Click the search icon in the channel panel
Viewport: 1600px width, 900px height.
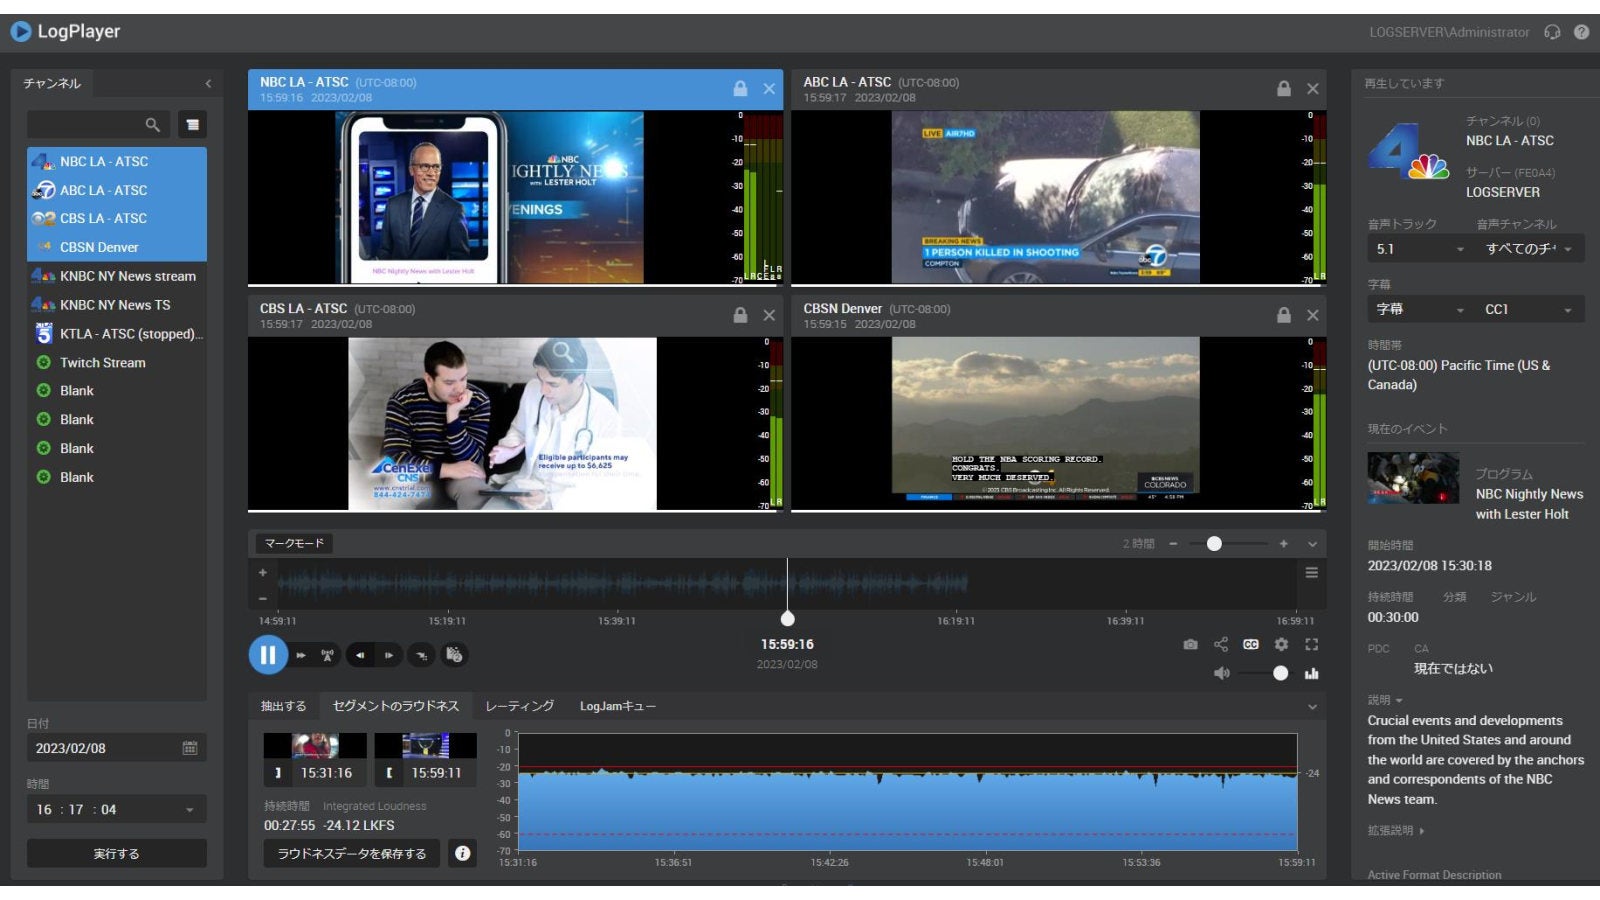(x=152, y=125)
